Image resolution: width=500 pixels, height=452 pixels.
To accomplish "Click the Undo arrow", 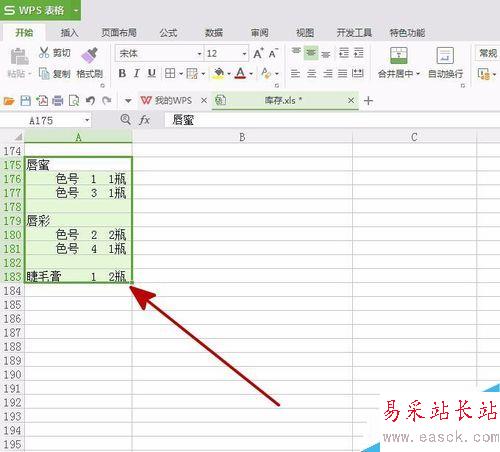I will [90, 100].
